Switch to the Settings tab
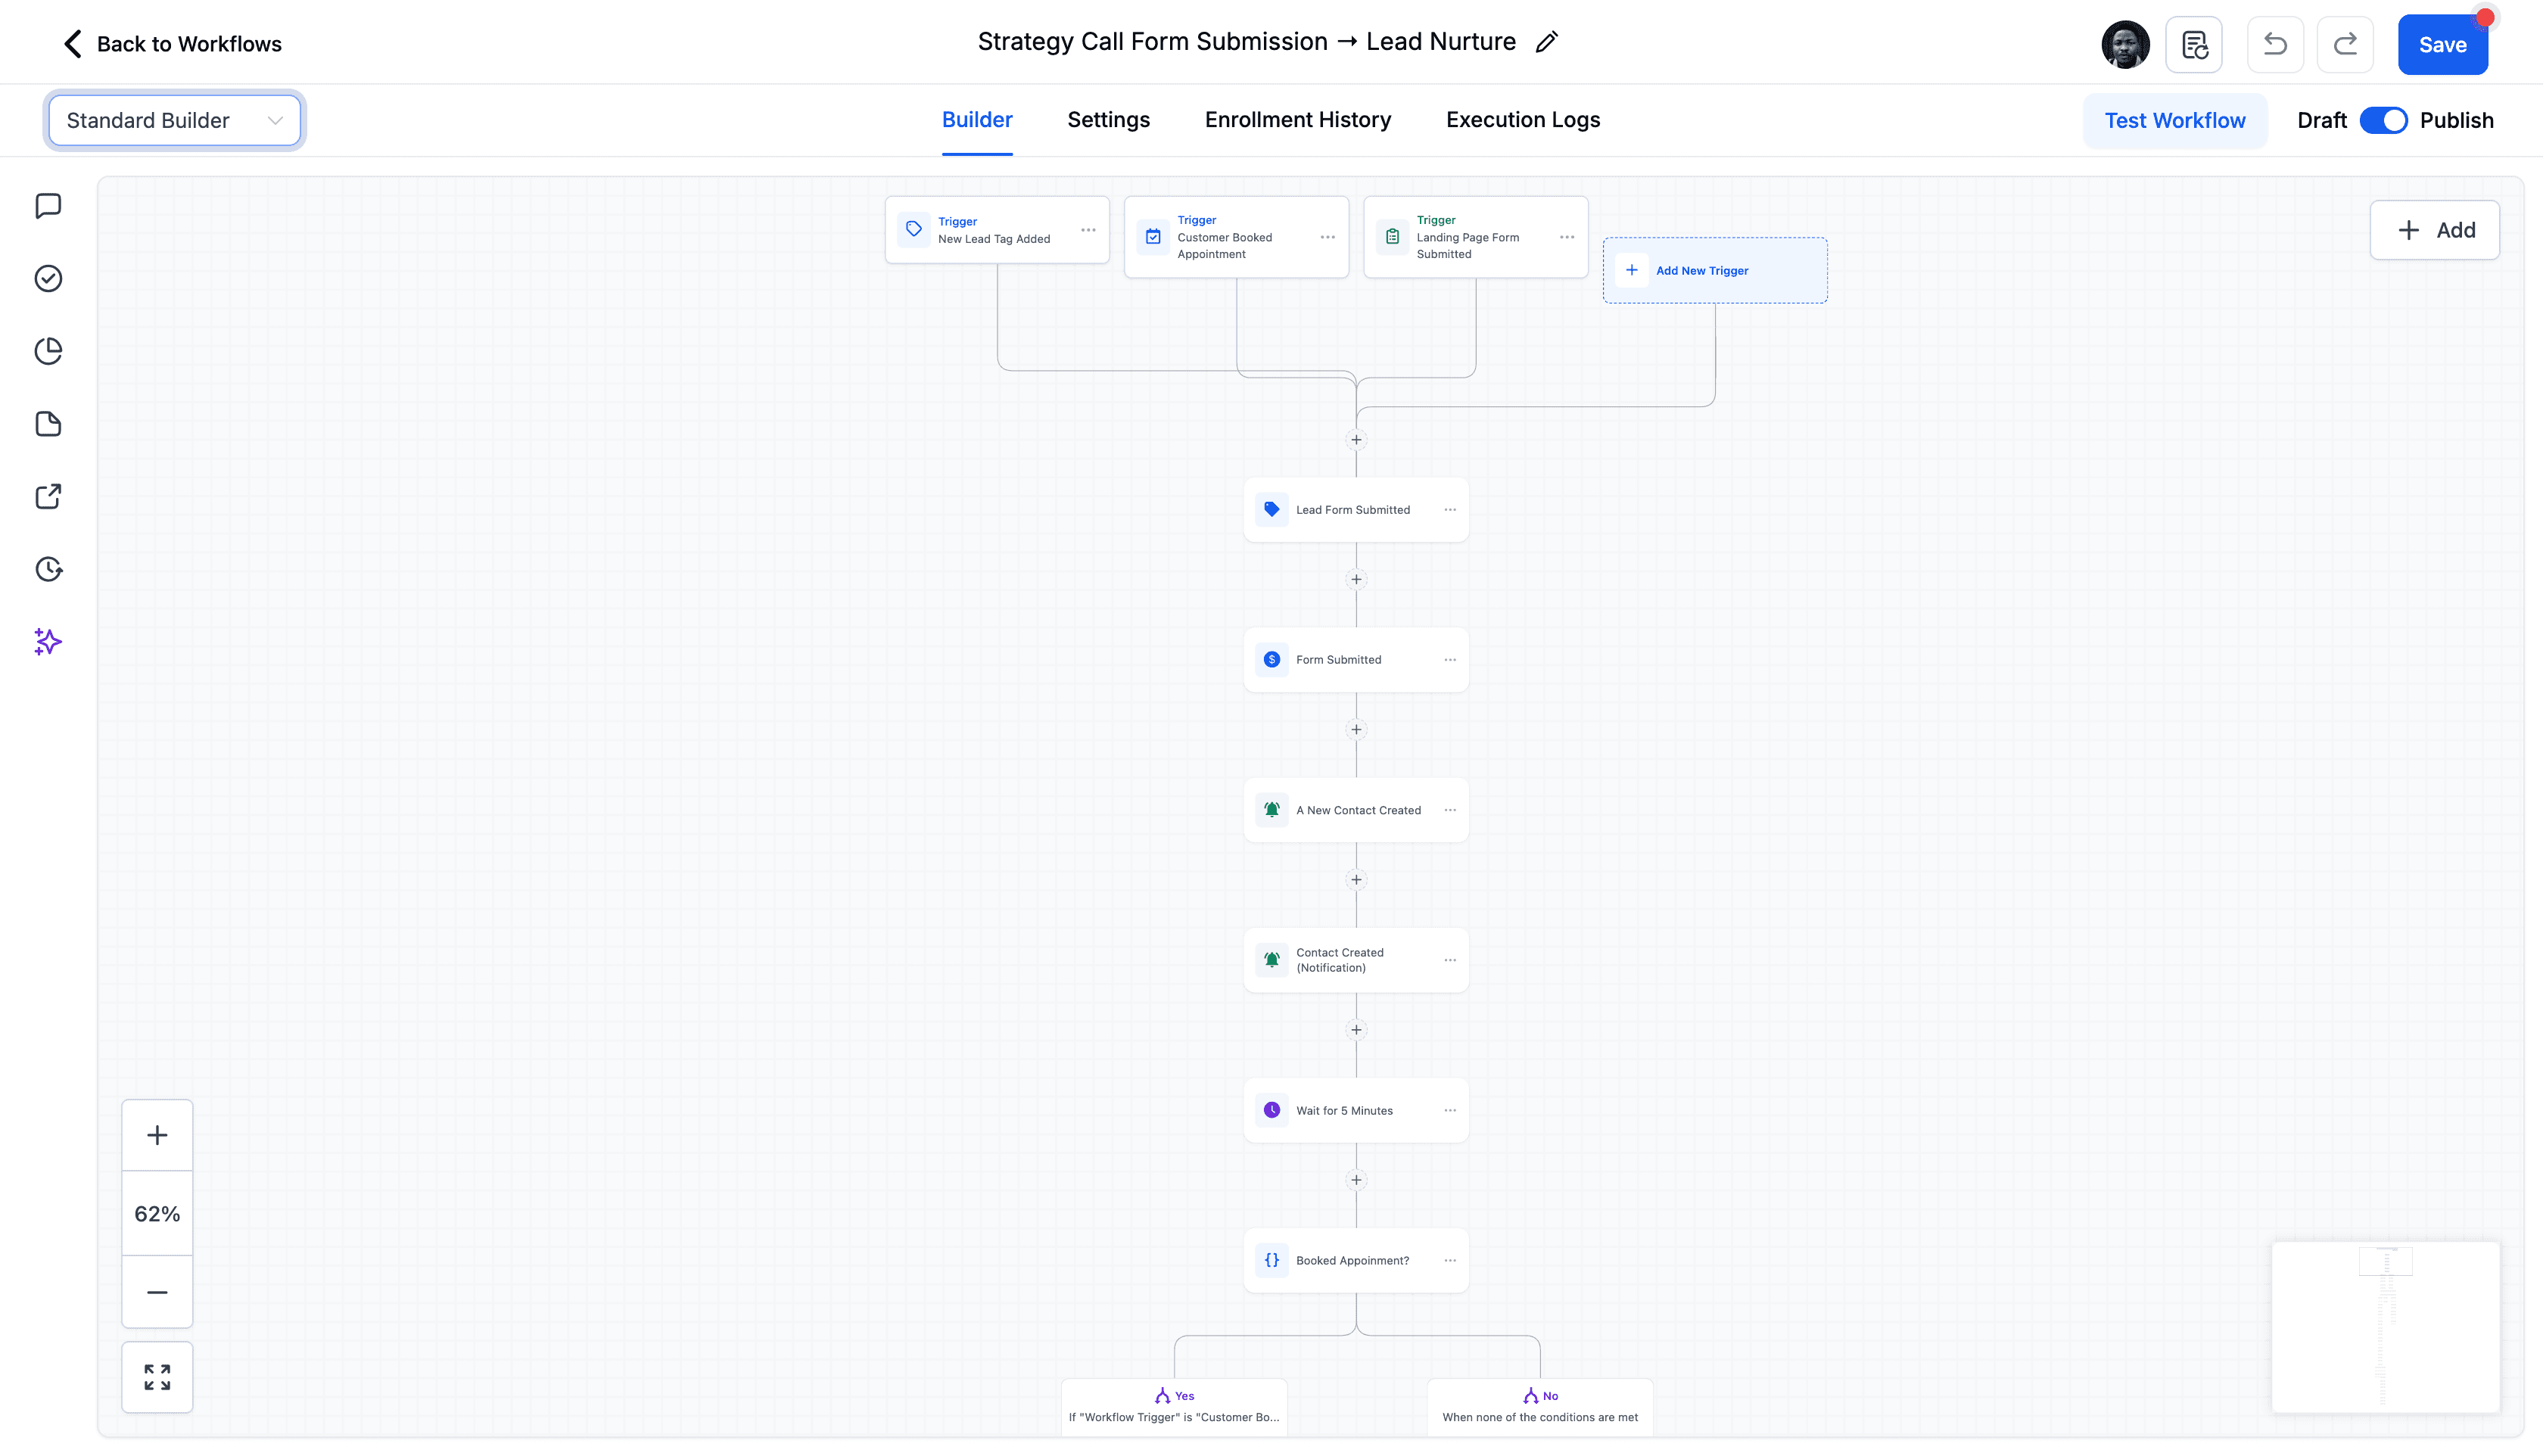The width and height of the screenshot is (2543, 1456). (x=1108, y=120)
